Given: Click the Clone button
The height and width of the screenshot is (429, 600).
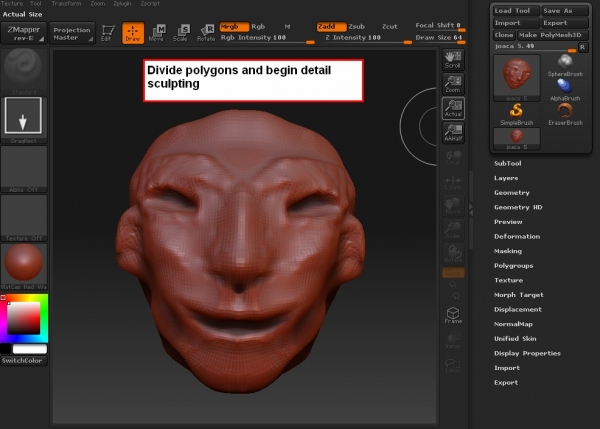Looking at the screenshot, I should tap(504, 35).
